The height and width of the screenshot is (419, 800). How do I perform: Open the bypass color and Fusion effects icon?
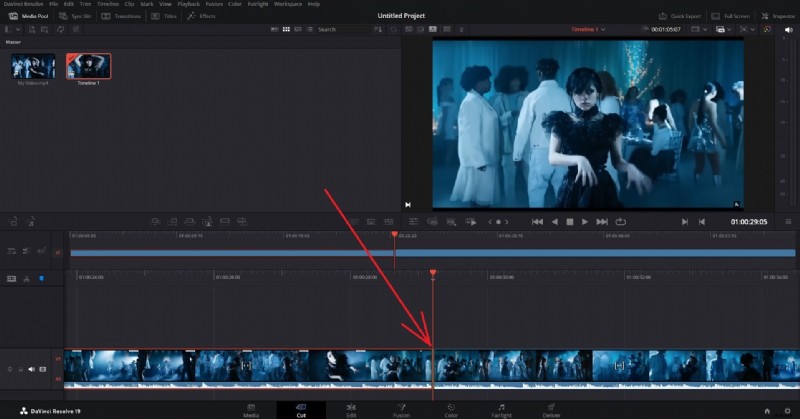pos(767,30)
